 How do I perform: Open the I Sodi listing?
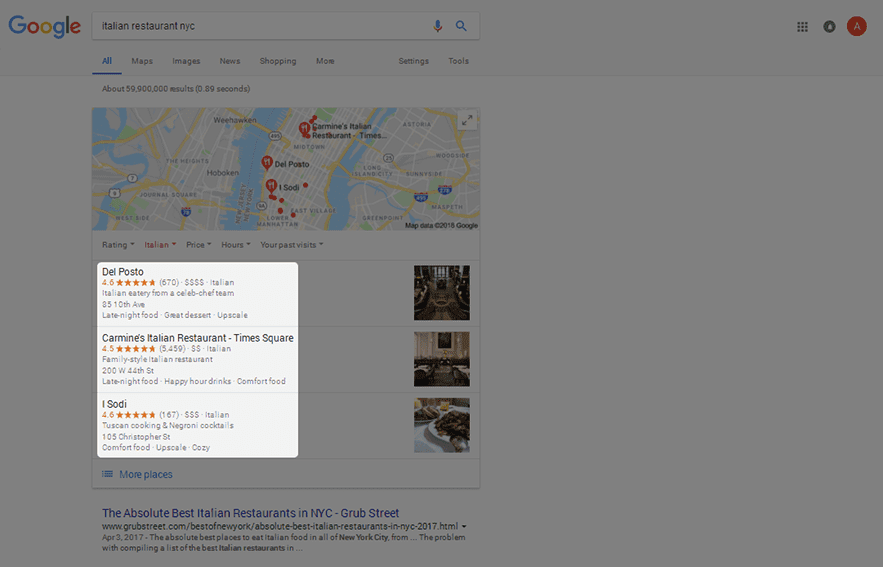coord(114,404)
